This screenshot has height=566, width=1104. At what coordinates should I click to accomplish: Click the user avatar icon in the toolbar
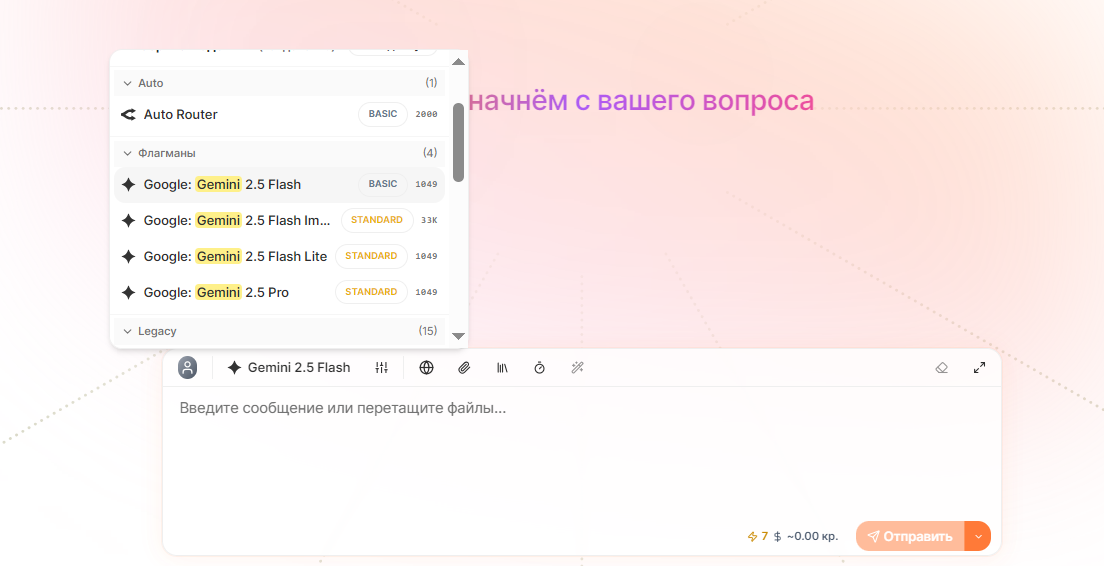point(187,367)
